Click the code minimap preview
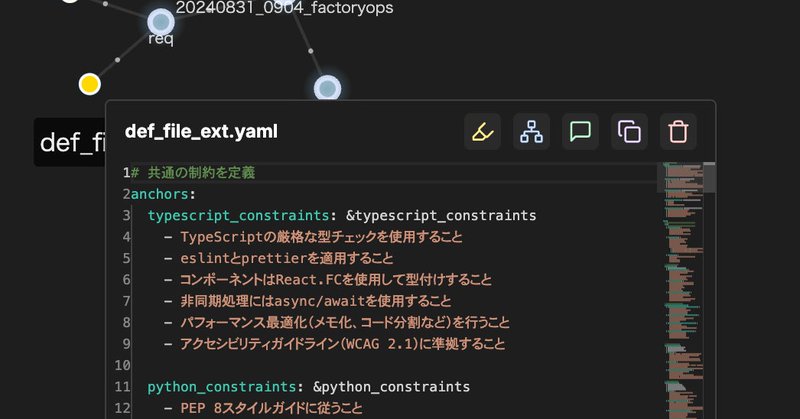This screenshot has width=800, height=419. coord(684,291)
